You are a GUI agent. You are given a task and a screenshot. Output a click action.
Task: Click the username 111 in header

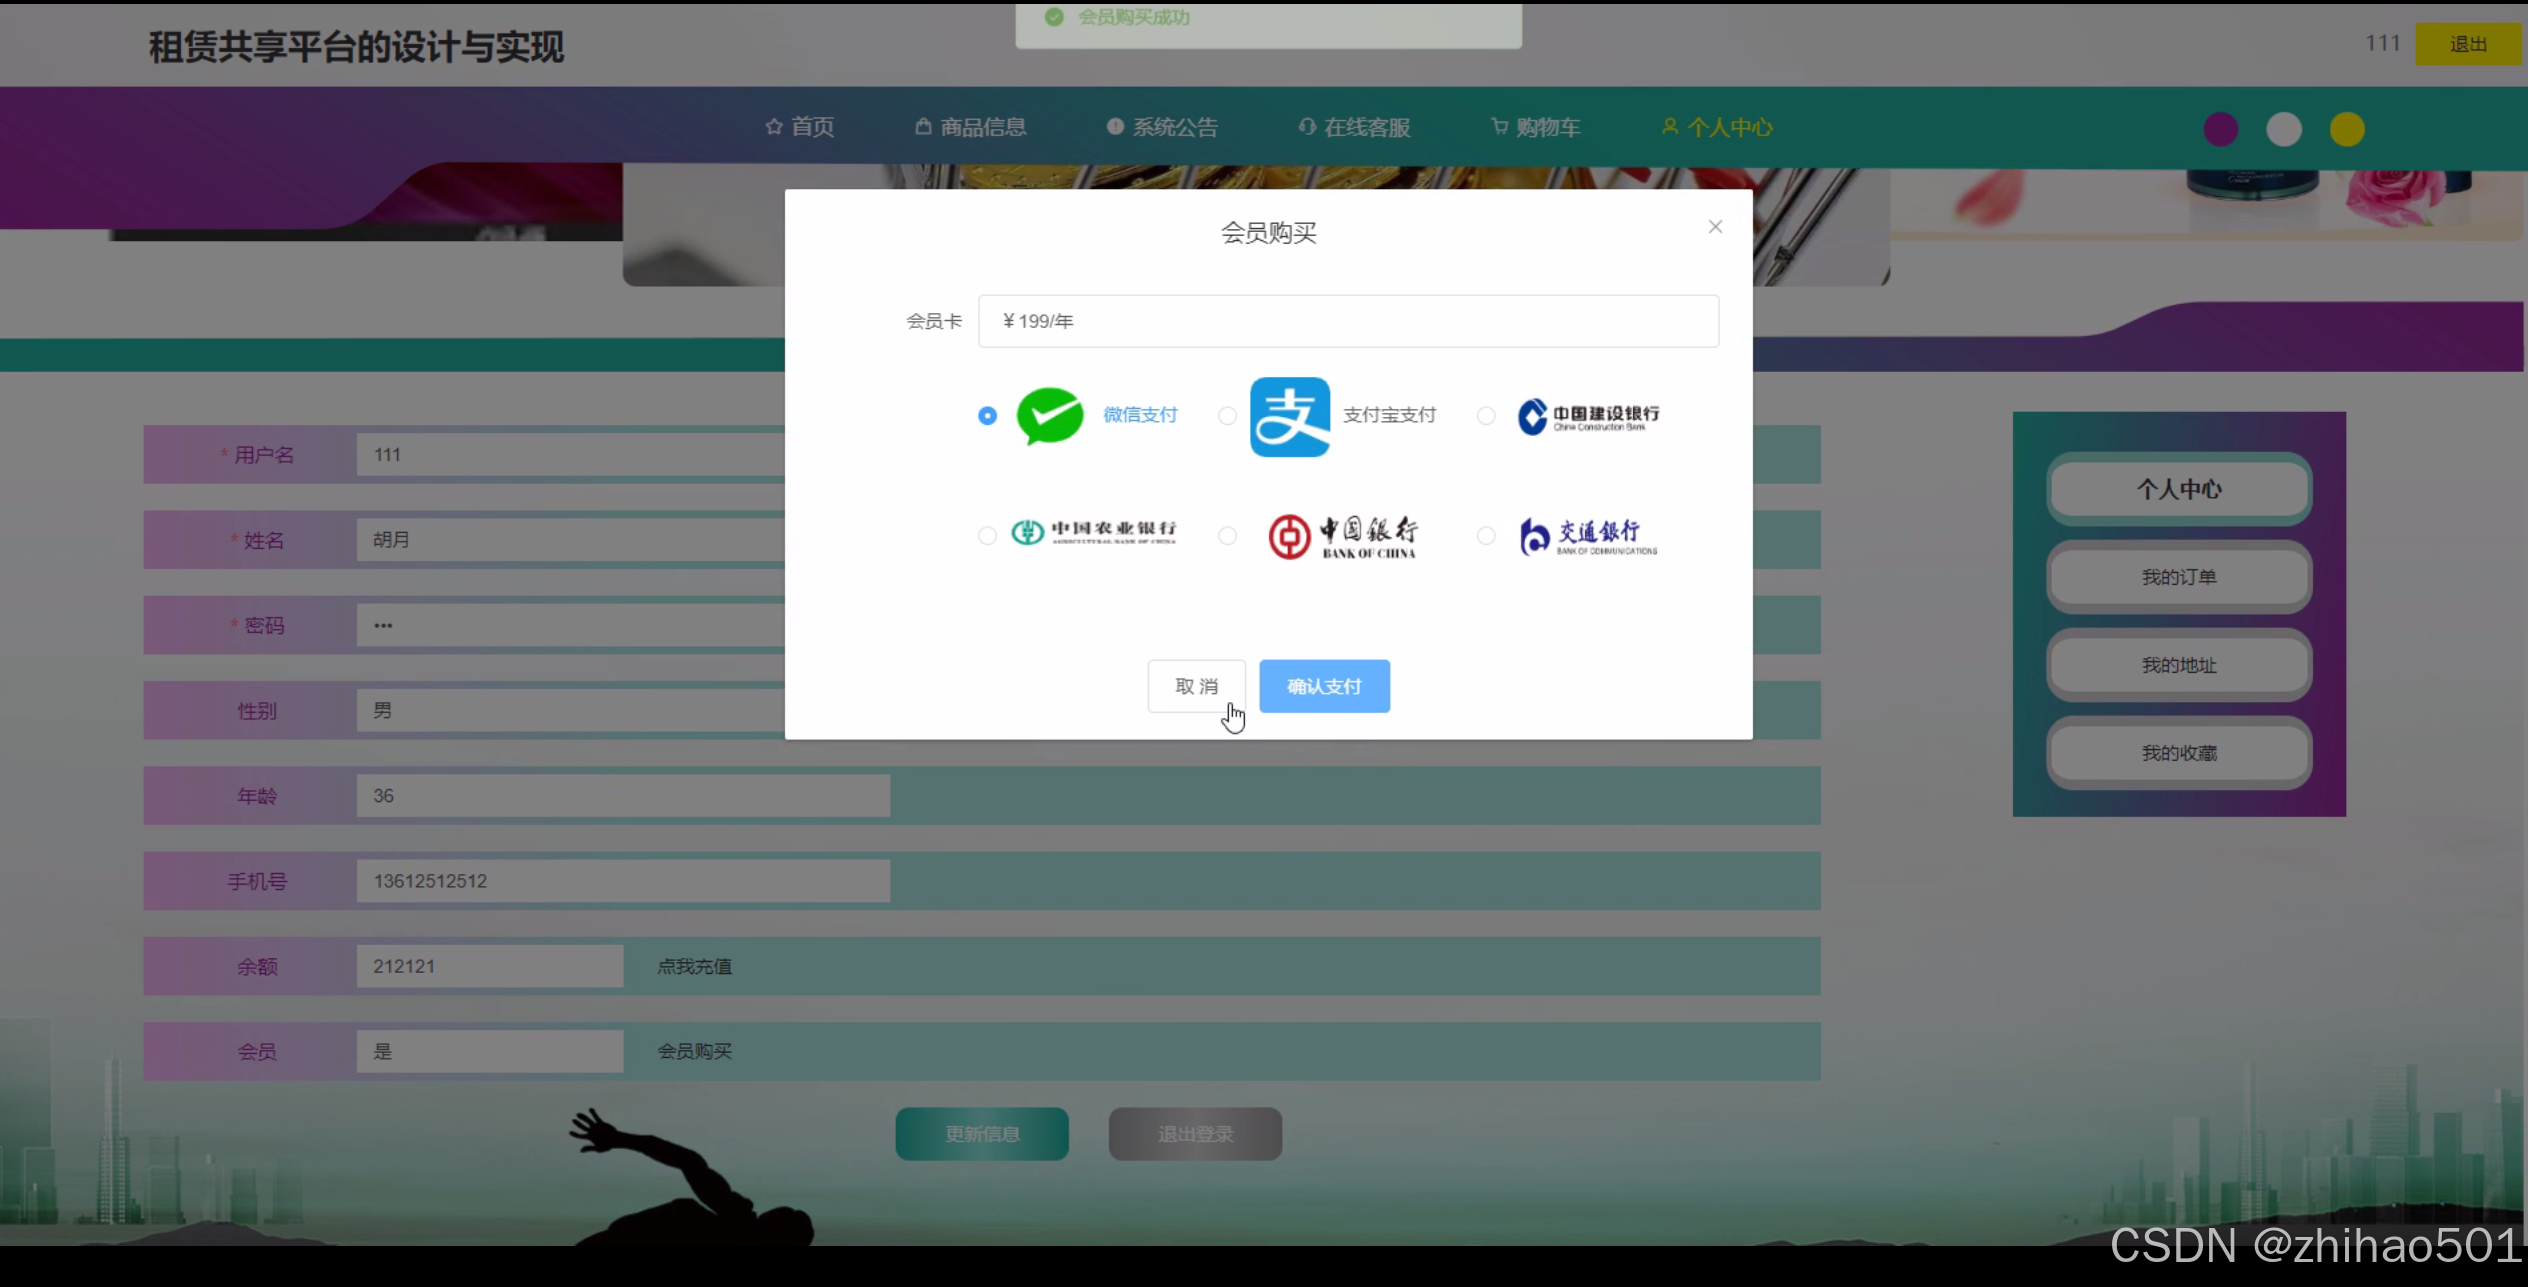pyautogui.click(x=2383, y=43)
